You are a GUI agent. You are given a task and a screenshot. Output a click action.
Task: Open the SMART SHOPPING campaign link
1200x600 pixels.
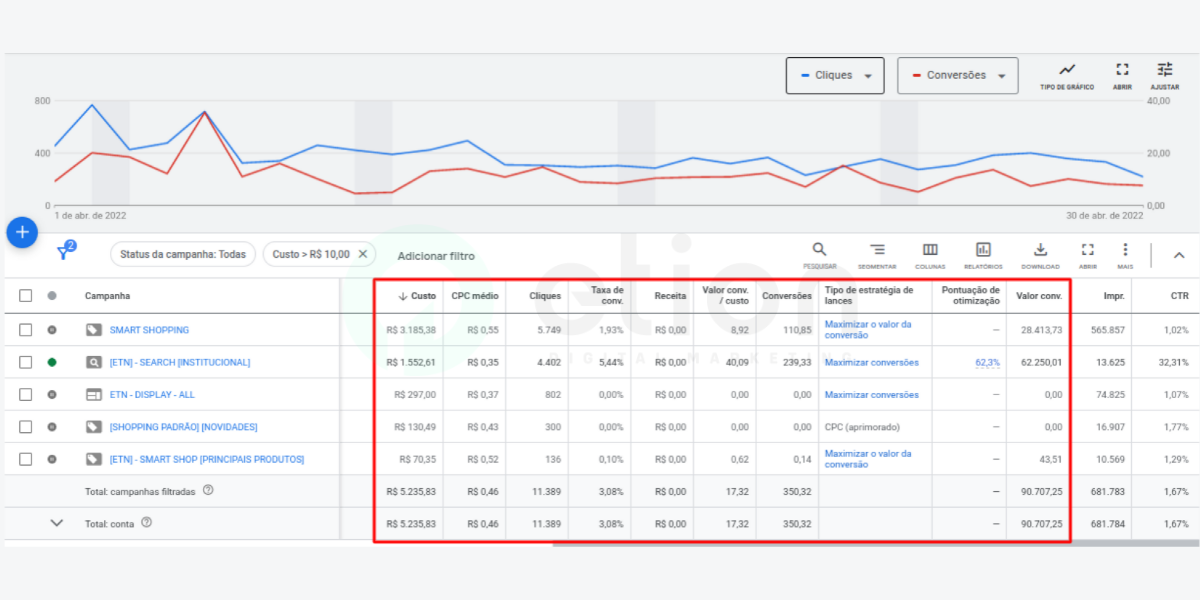(149, 330)
